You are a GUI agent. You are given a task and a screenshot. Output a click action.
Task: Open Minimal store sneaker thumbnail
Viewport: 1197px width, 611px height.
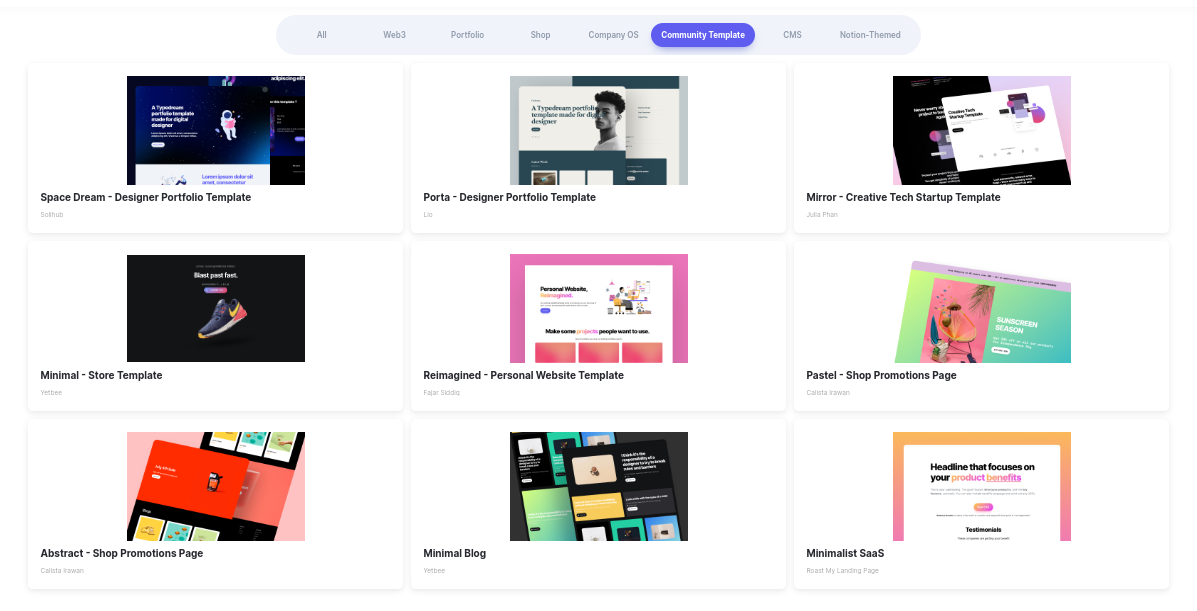216,309
